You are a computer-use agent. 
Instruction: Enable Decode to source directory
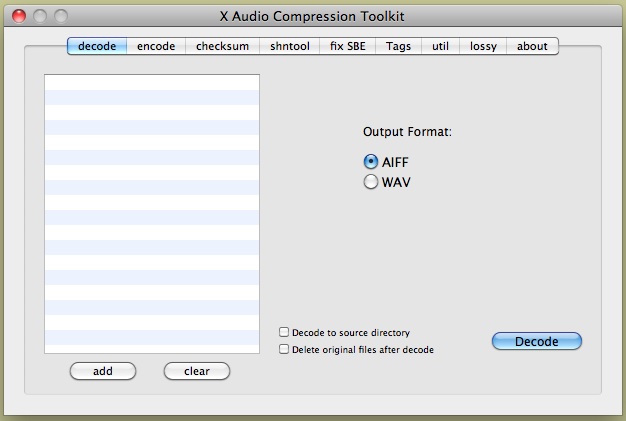(x=285, y=332)
